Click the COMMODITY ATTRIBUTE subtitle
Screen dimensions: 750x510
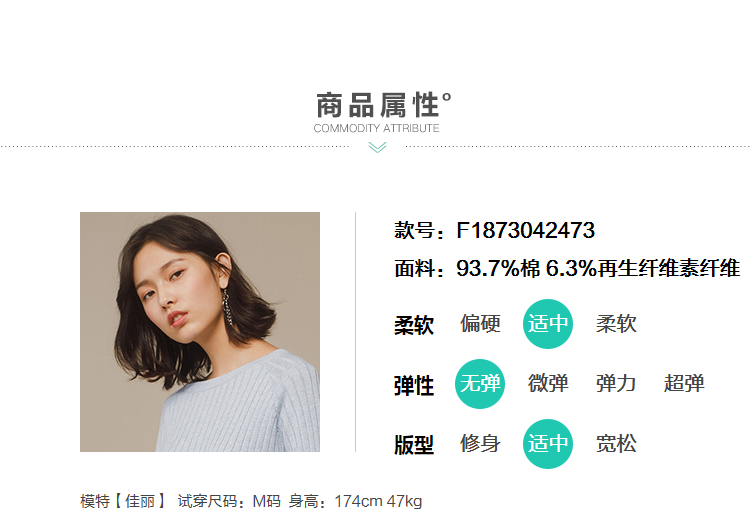point(376,128)
